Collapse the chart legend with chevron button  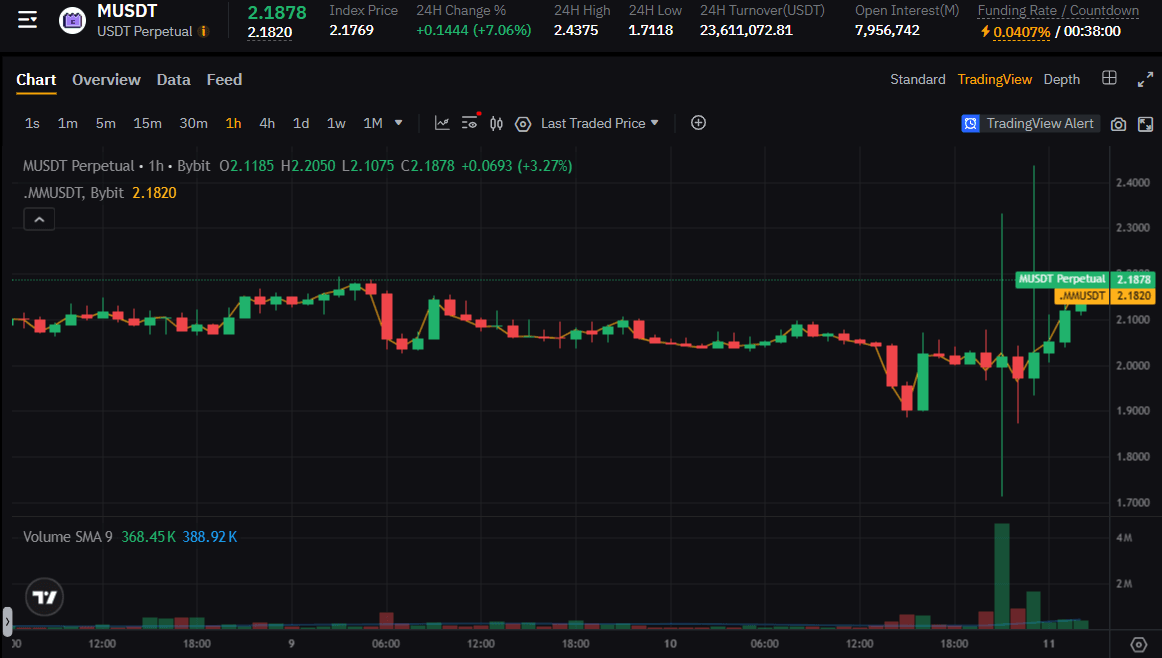(x=39, y=219)
